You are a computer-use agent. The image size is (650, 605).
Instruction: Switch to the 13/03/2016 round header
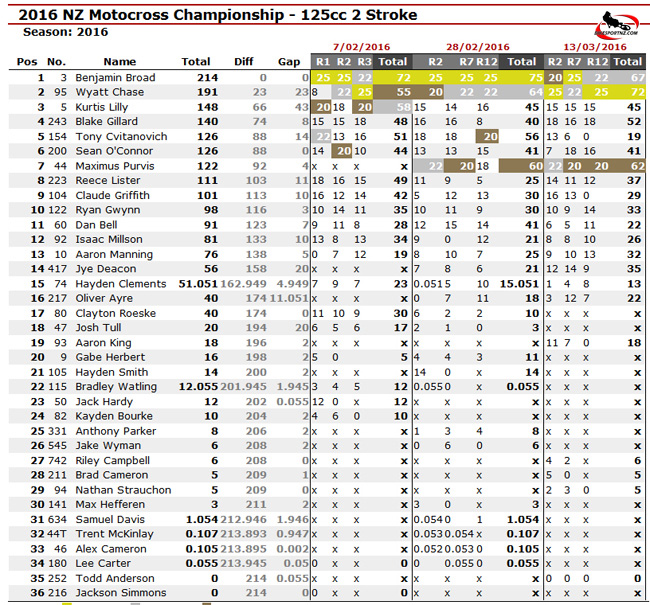[594, 46]
